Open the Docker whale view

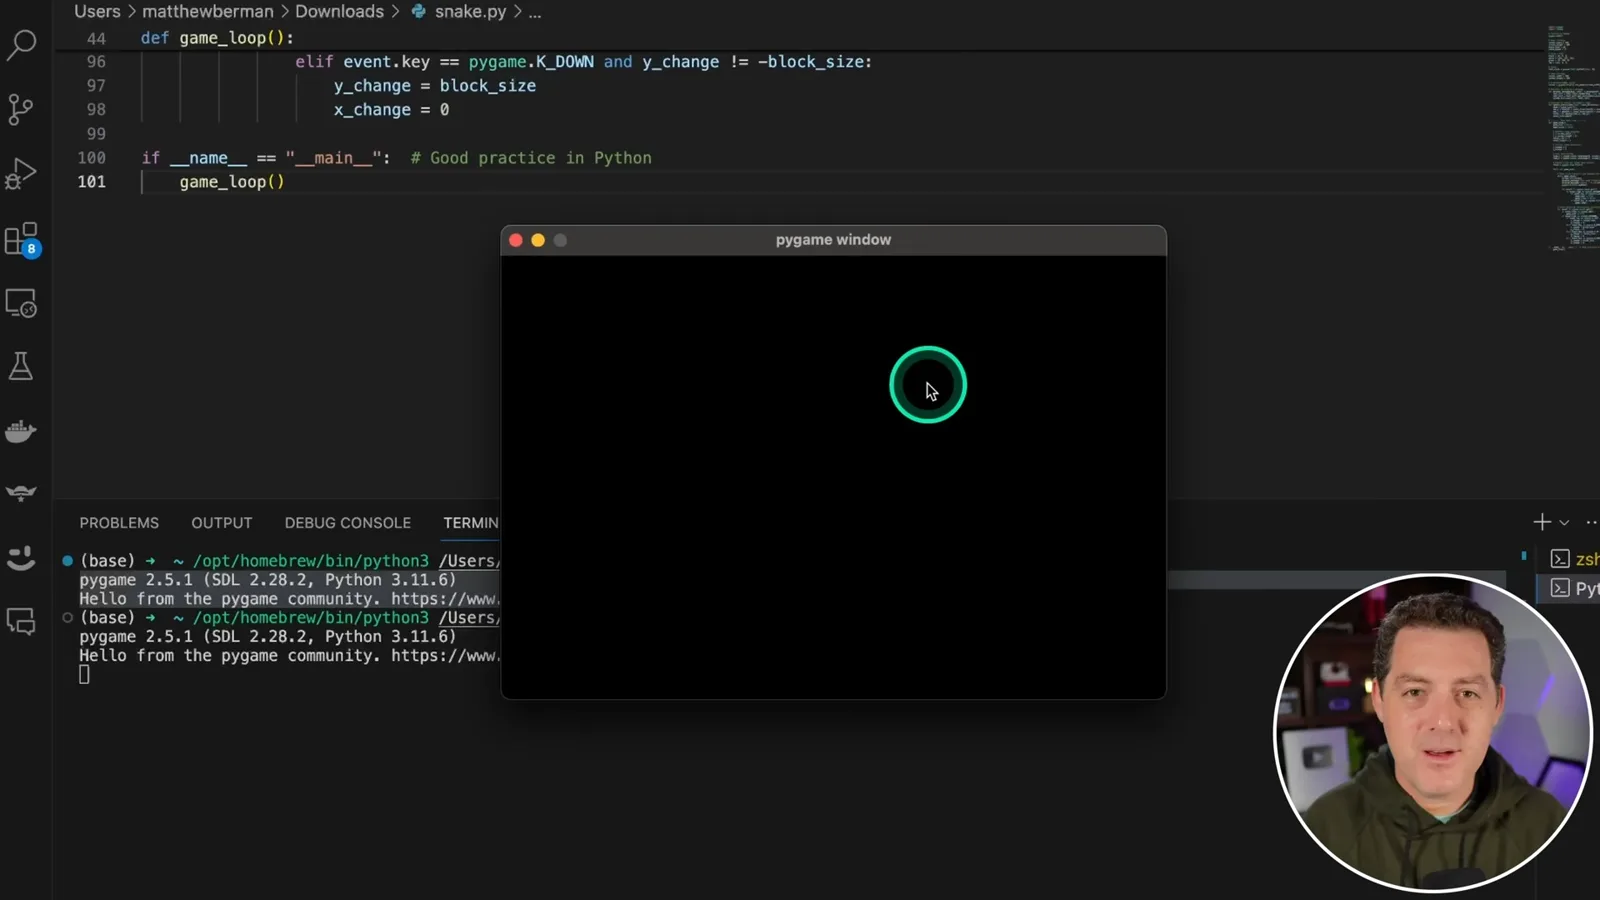(21, 431)
